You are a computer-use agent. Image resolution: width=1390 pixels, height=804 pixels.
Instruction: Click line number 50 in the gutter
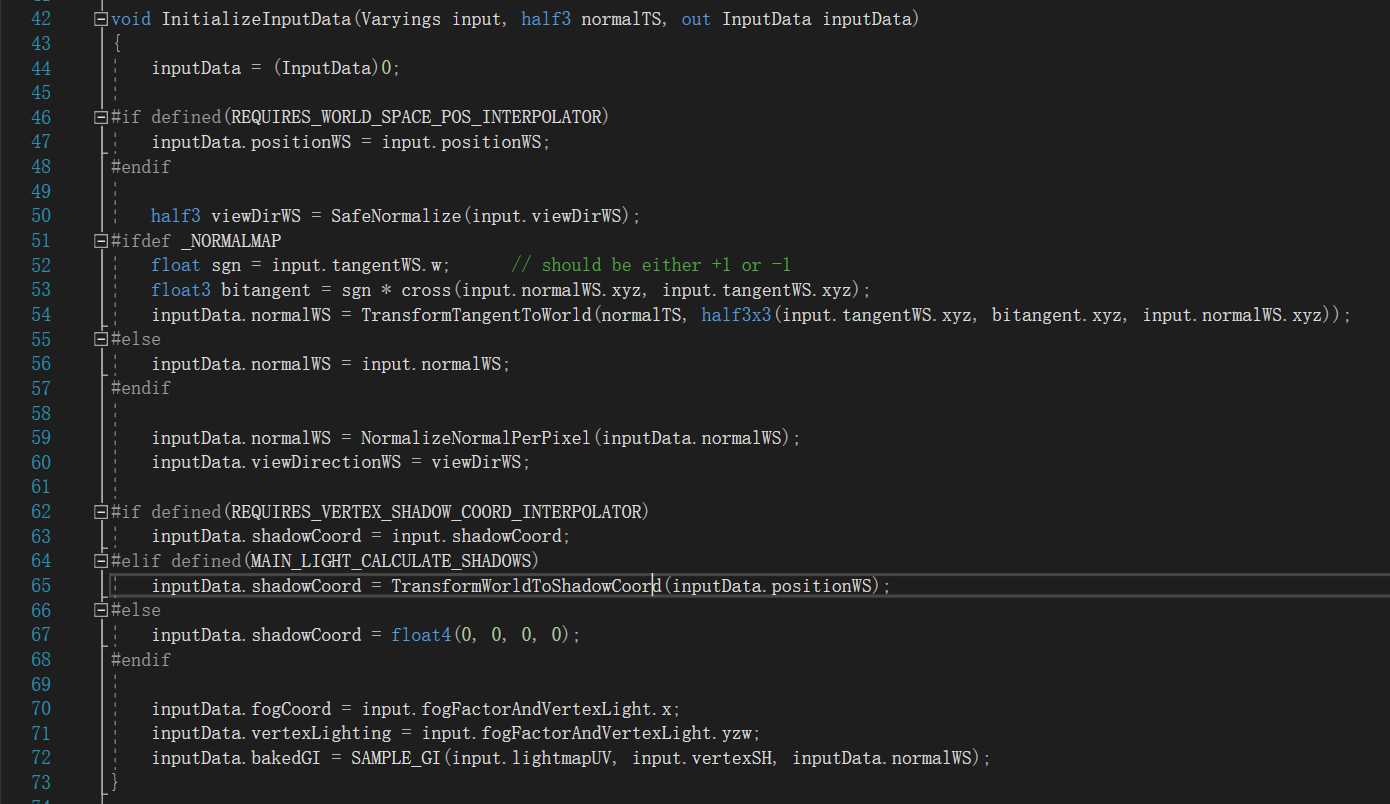pos(41,216)
